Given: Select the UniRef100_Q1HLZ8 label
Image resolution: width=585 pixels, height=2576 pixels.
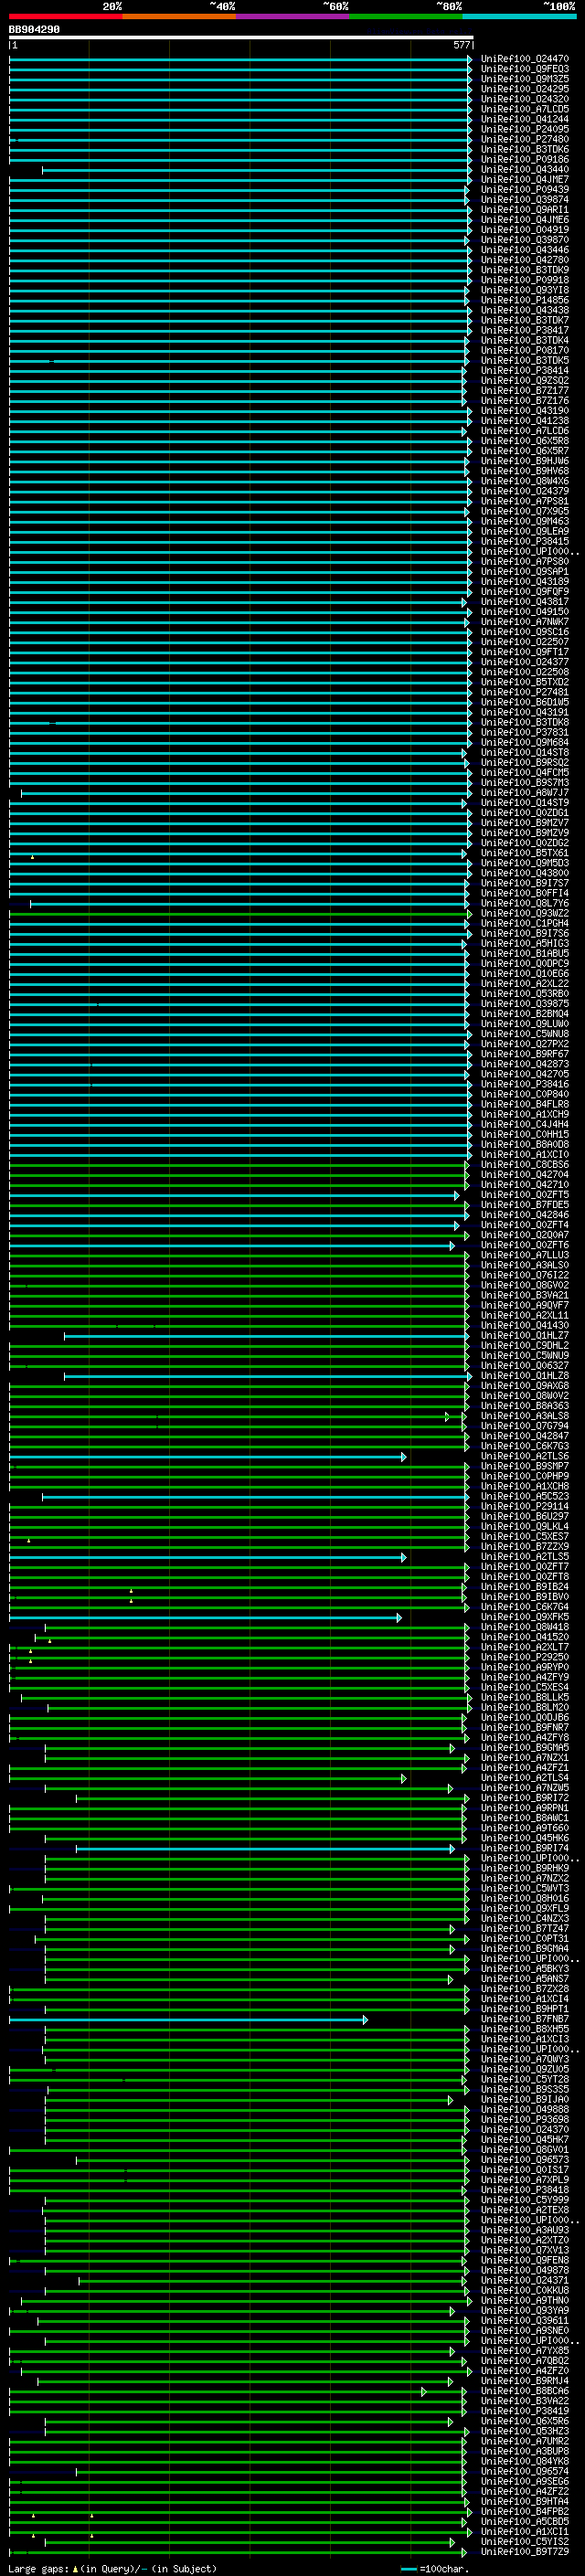Looking at the screenshot, I should [x=525, y=1376].
